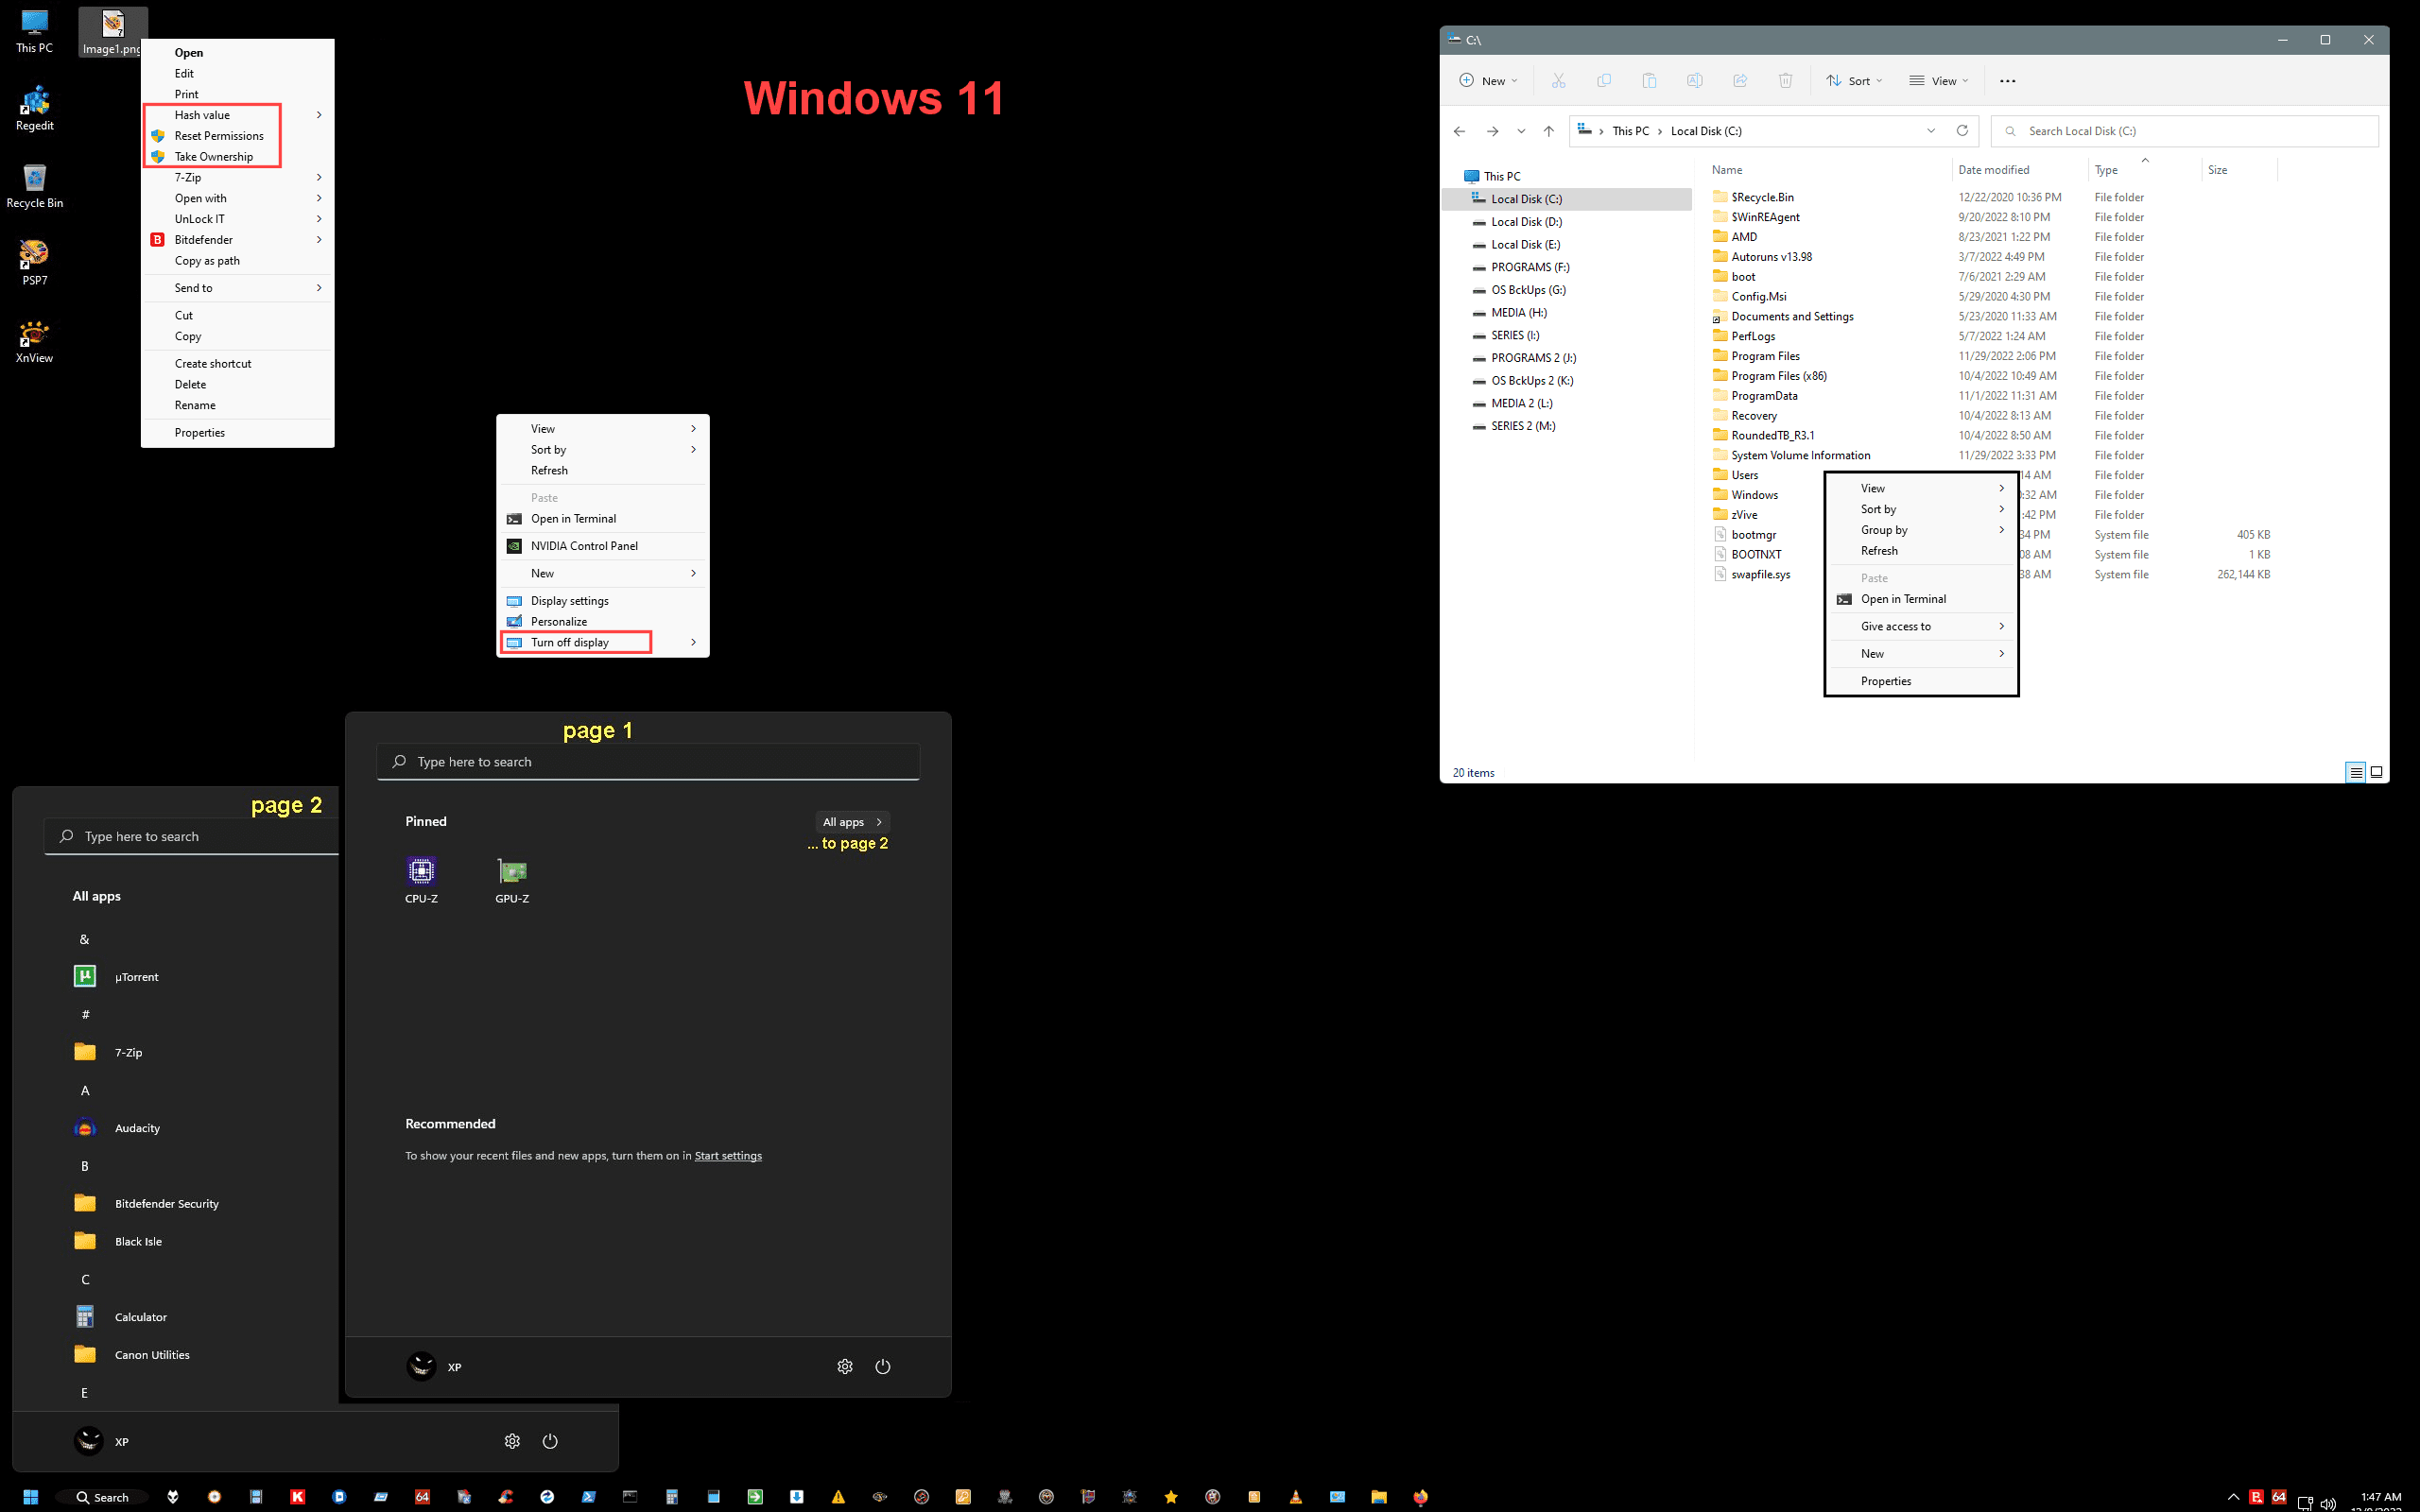Choose Reset Permissions in file context menu
This screenshot has width=2420, height=1512.
[238, 136]
